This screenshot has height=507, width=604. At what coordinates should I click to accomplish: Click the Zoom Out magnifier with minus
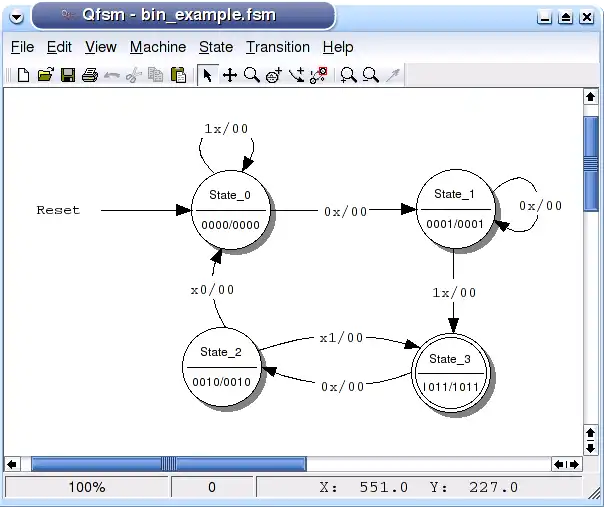(x=371, y=75)
